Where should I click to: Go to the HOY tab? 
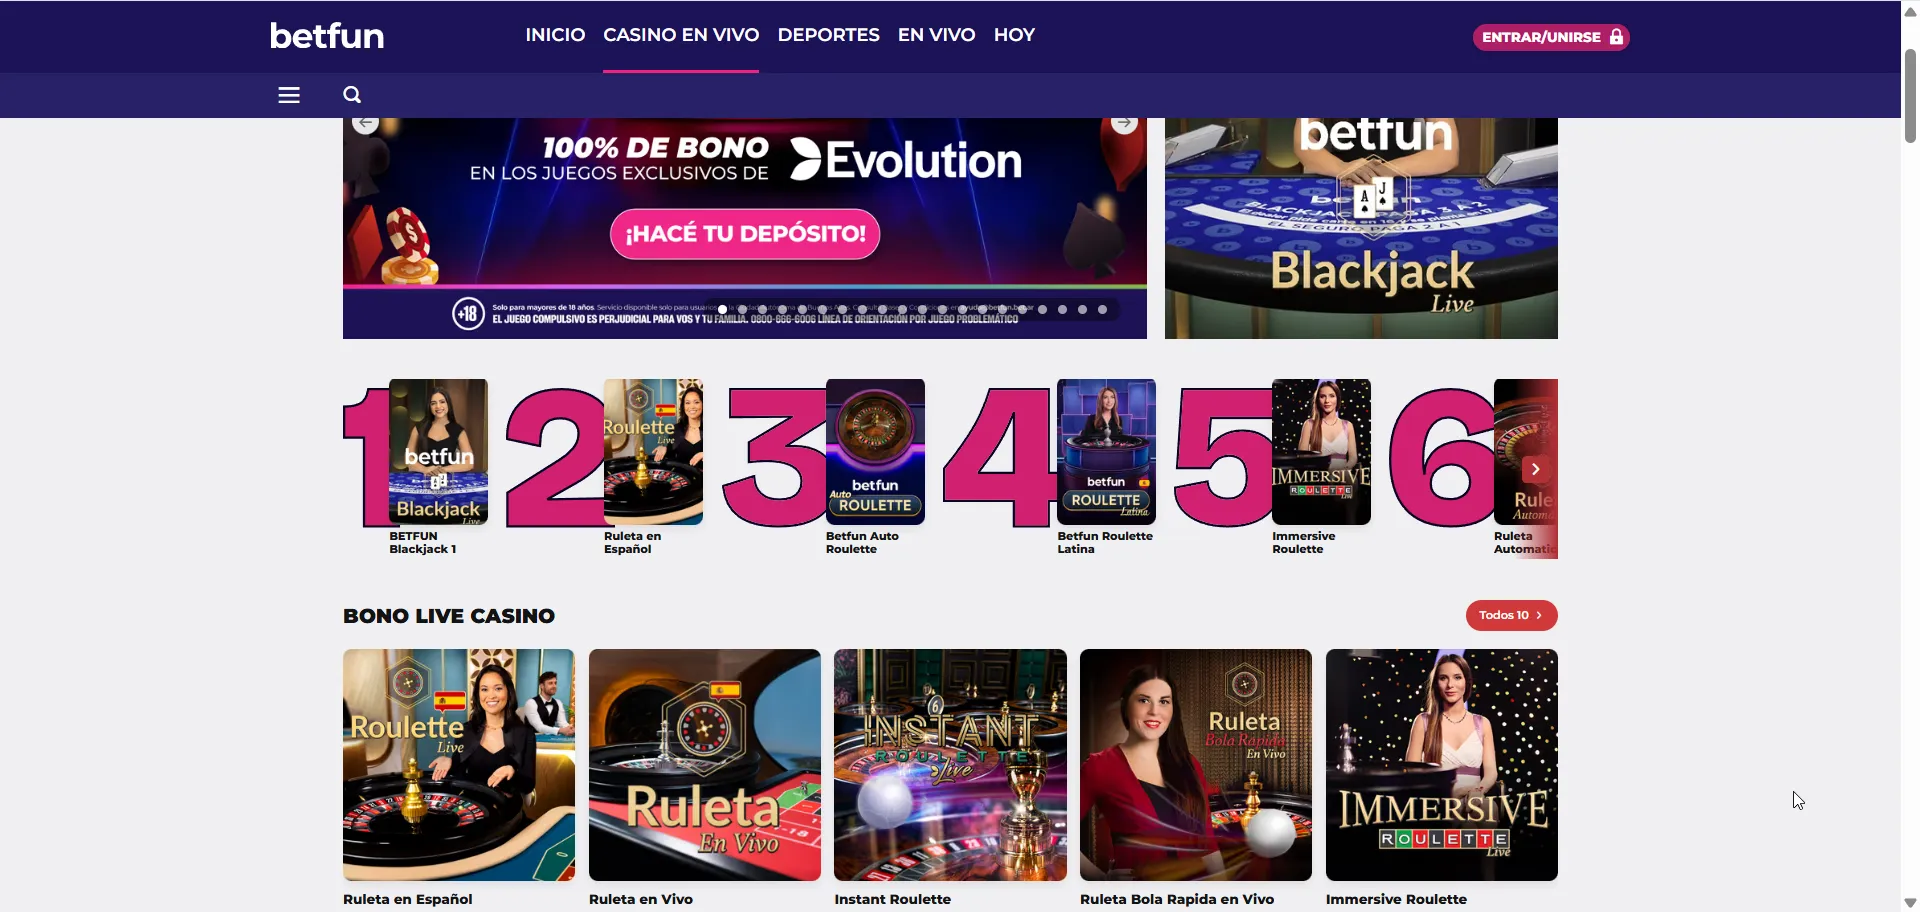1014,35
